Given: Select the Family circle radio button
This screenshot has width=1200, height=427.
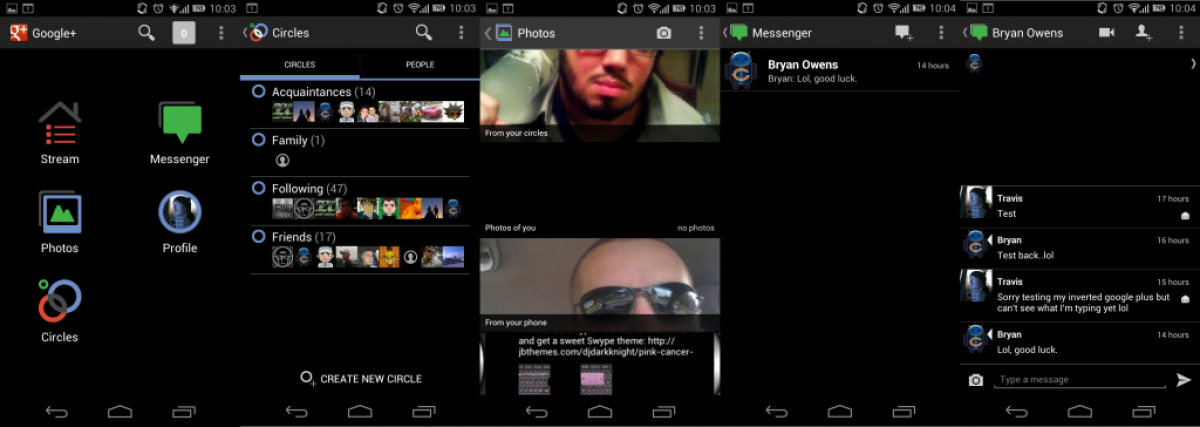Looking at the screenshot, I should pos(258,140).
